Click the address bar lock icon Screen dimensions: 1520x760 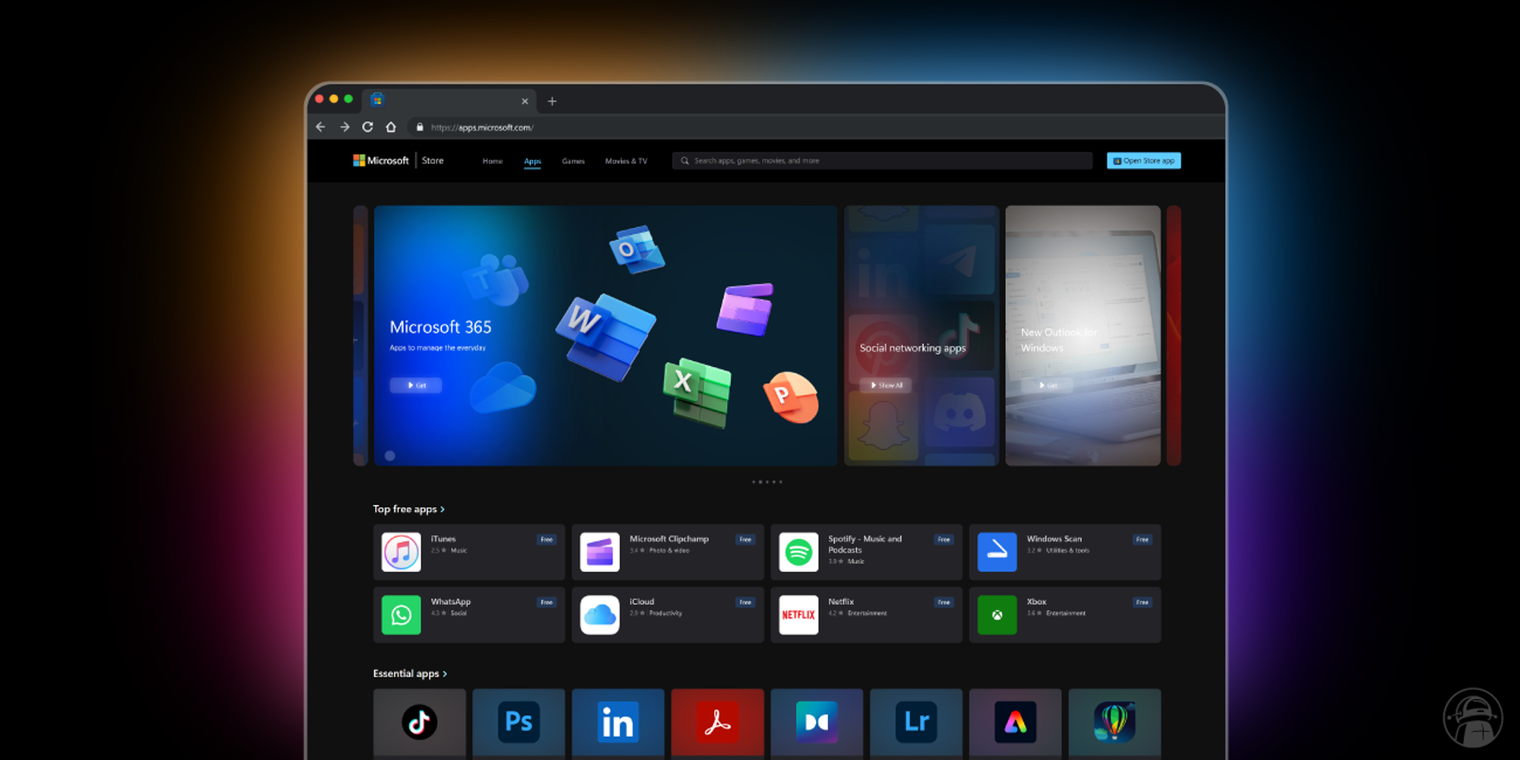tap(420, 127)
